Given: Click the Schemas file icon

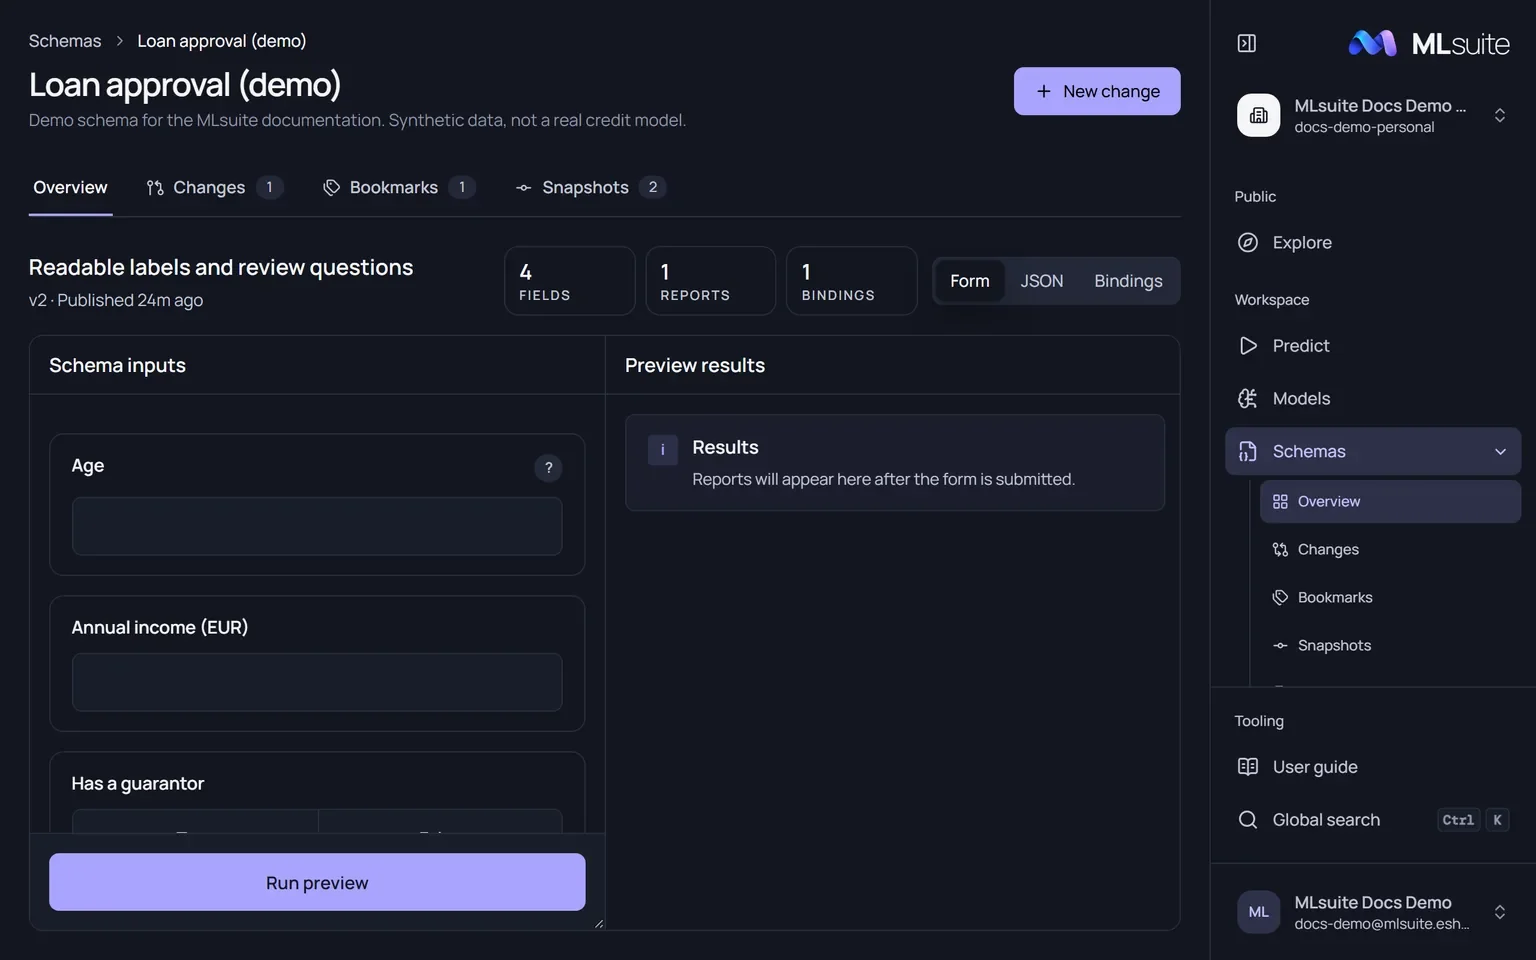Looking at the screenshot, I should coord(1248,451).
